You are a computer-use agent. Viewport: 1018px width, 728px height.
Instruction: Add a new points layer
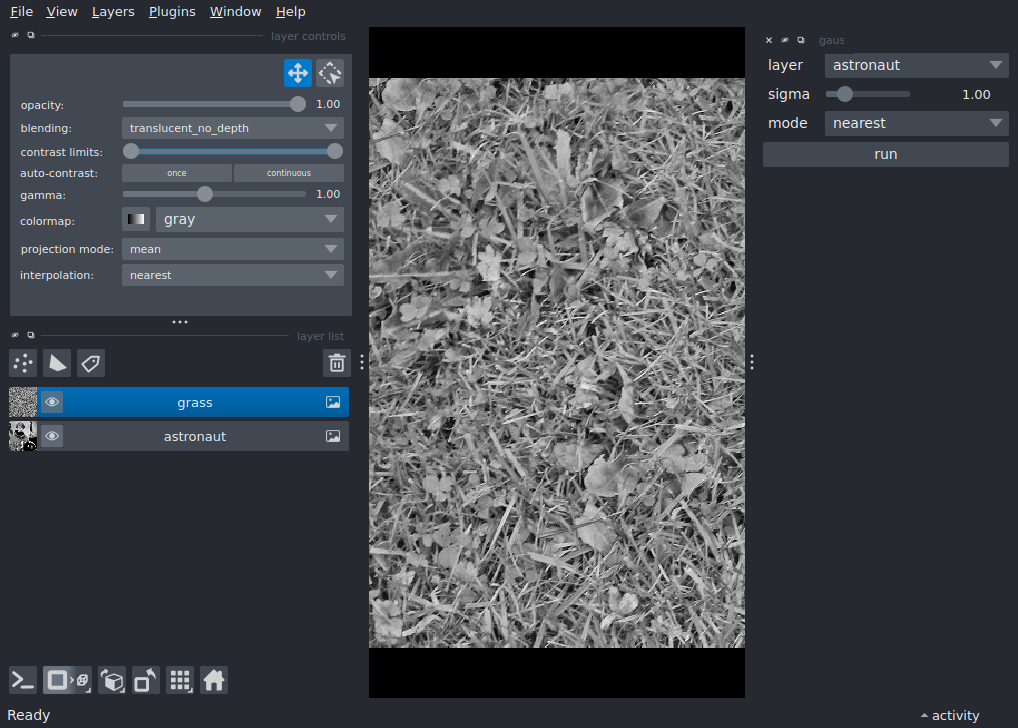pyautogui.click(x=22, y=363)
